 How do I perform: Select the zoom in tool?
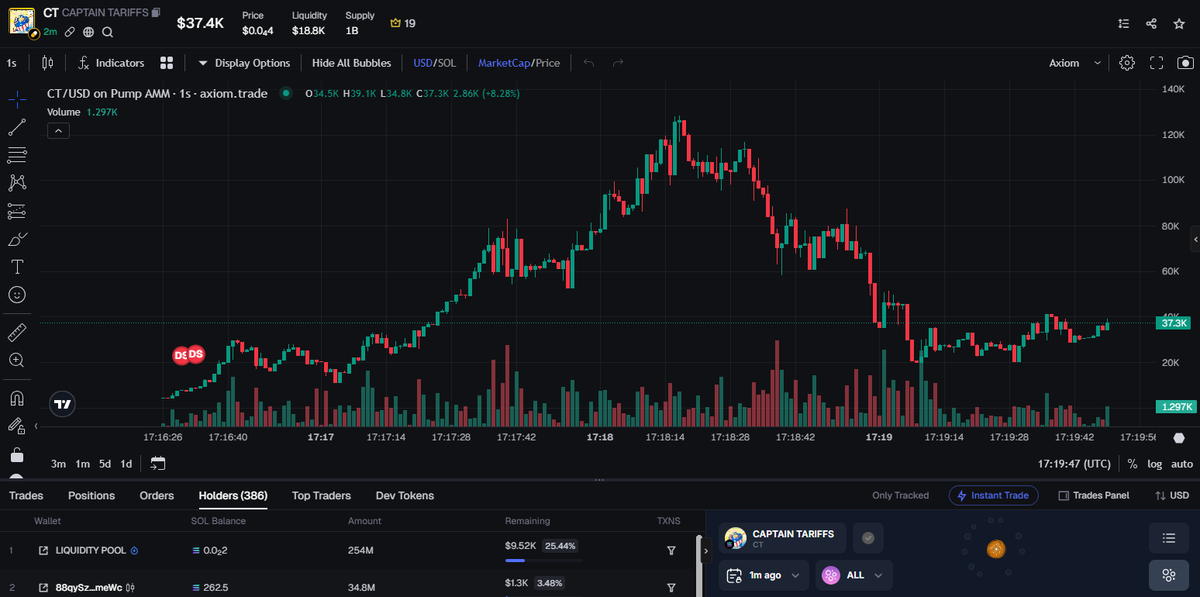[17, 360]
